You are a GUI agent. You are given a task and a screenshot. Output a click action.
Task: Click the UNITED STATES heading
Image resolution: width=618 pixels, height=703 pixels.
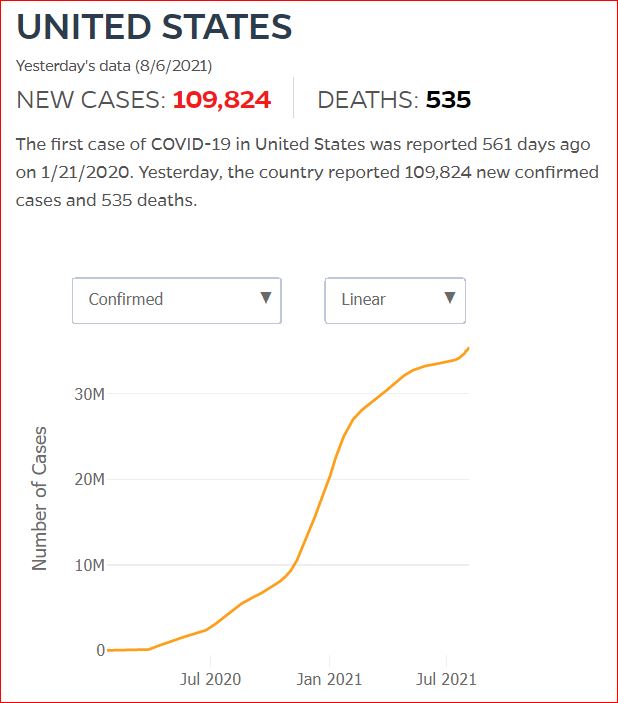pyautogui.click(x=154, y=27)
